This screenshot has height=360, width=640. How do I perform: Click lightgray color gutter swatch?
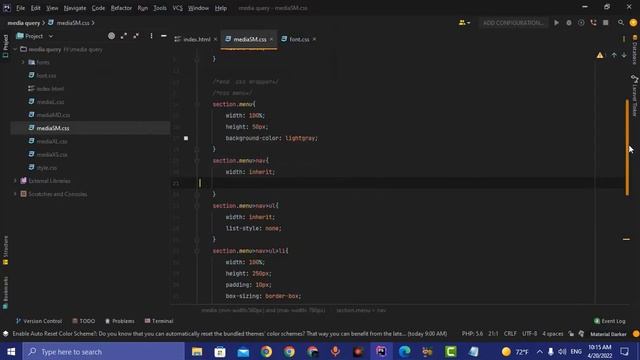pyautogui.click(x=186, y=138)
